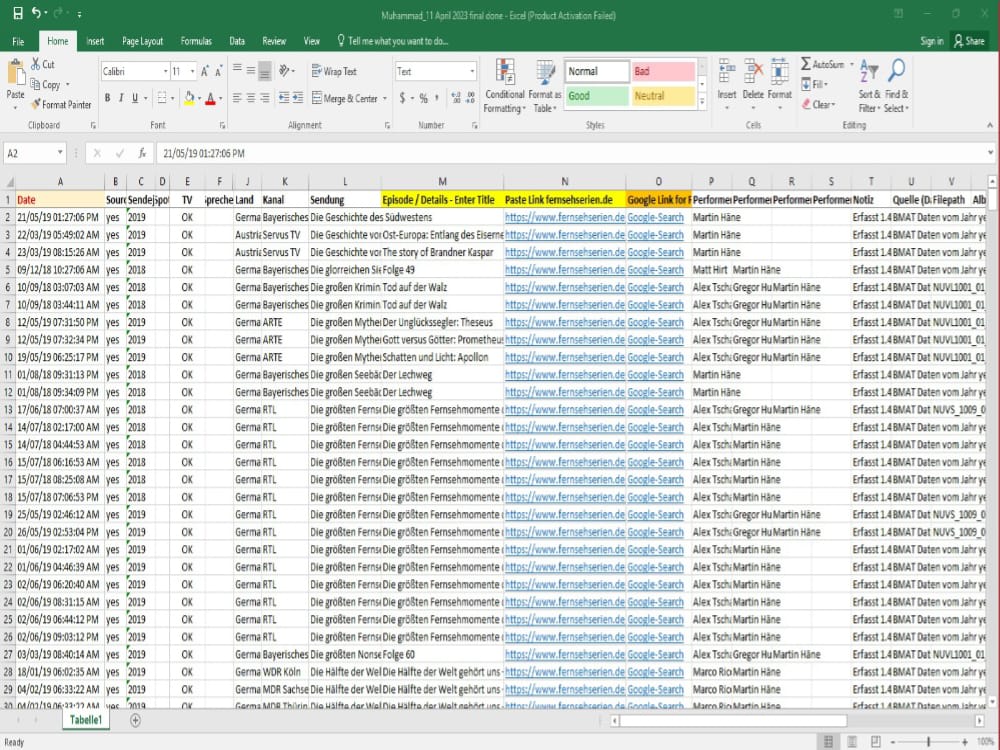This screenshot has width=1000, height=750.
Task: Click the Paste clipboard icon
Action: pos(15,72)
